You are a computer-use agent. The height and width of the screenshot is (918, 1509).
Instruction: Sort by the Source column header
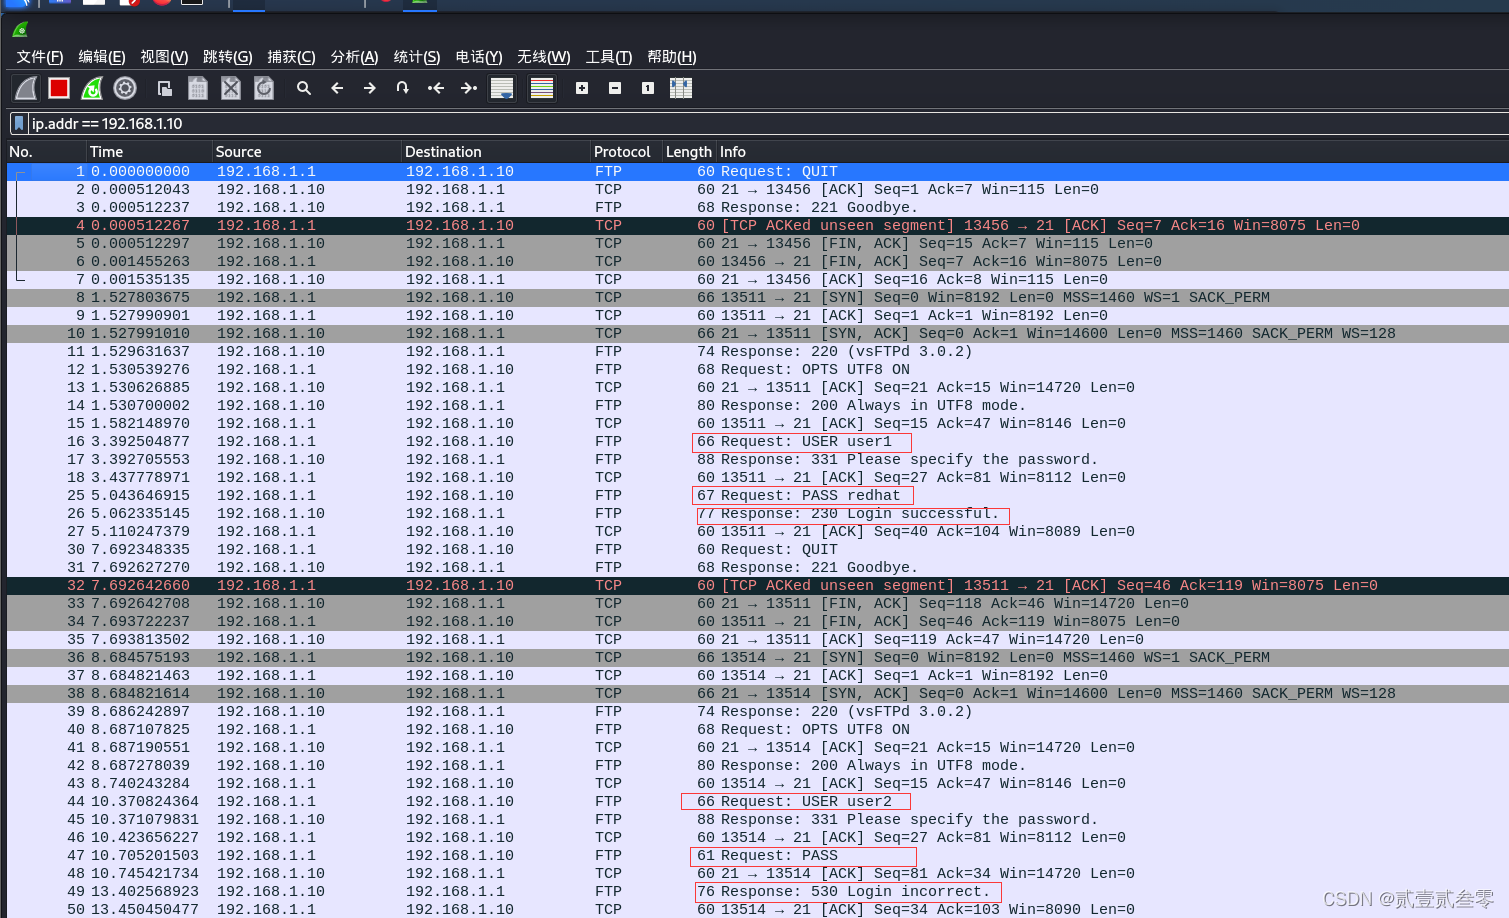click(306, 152)
